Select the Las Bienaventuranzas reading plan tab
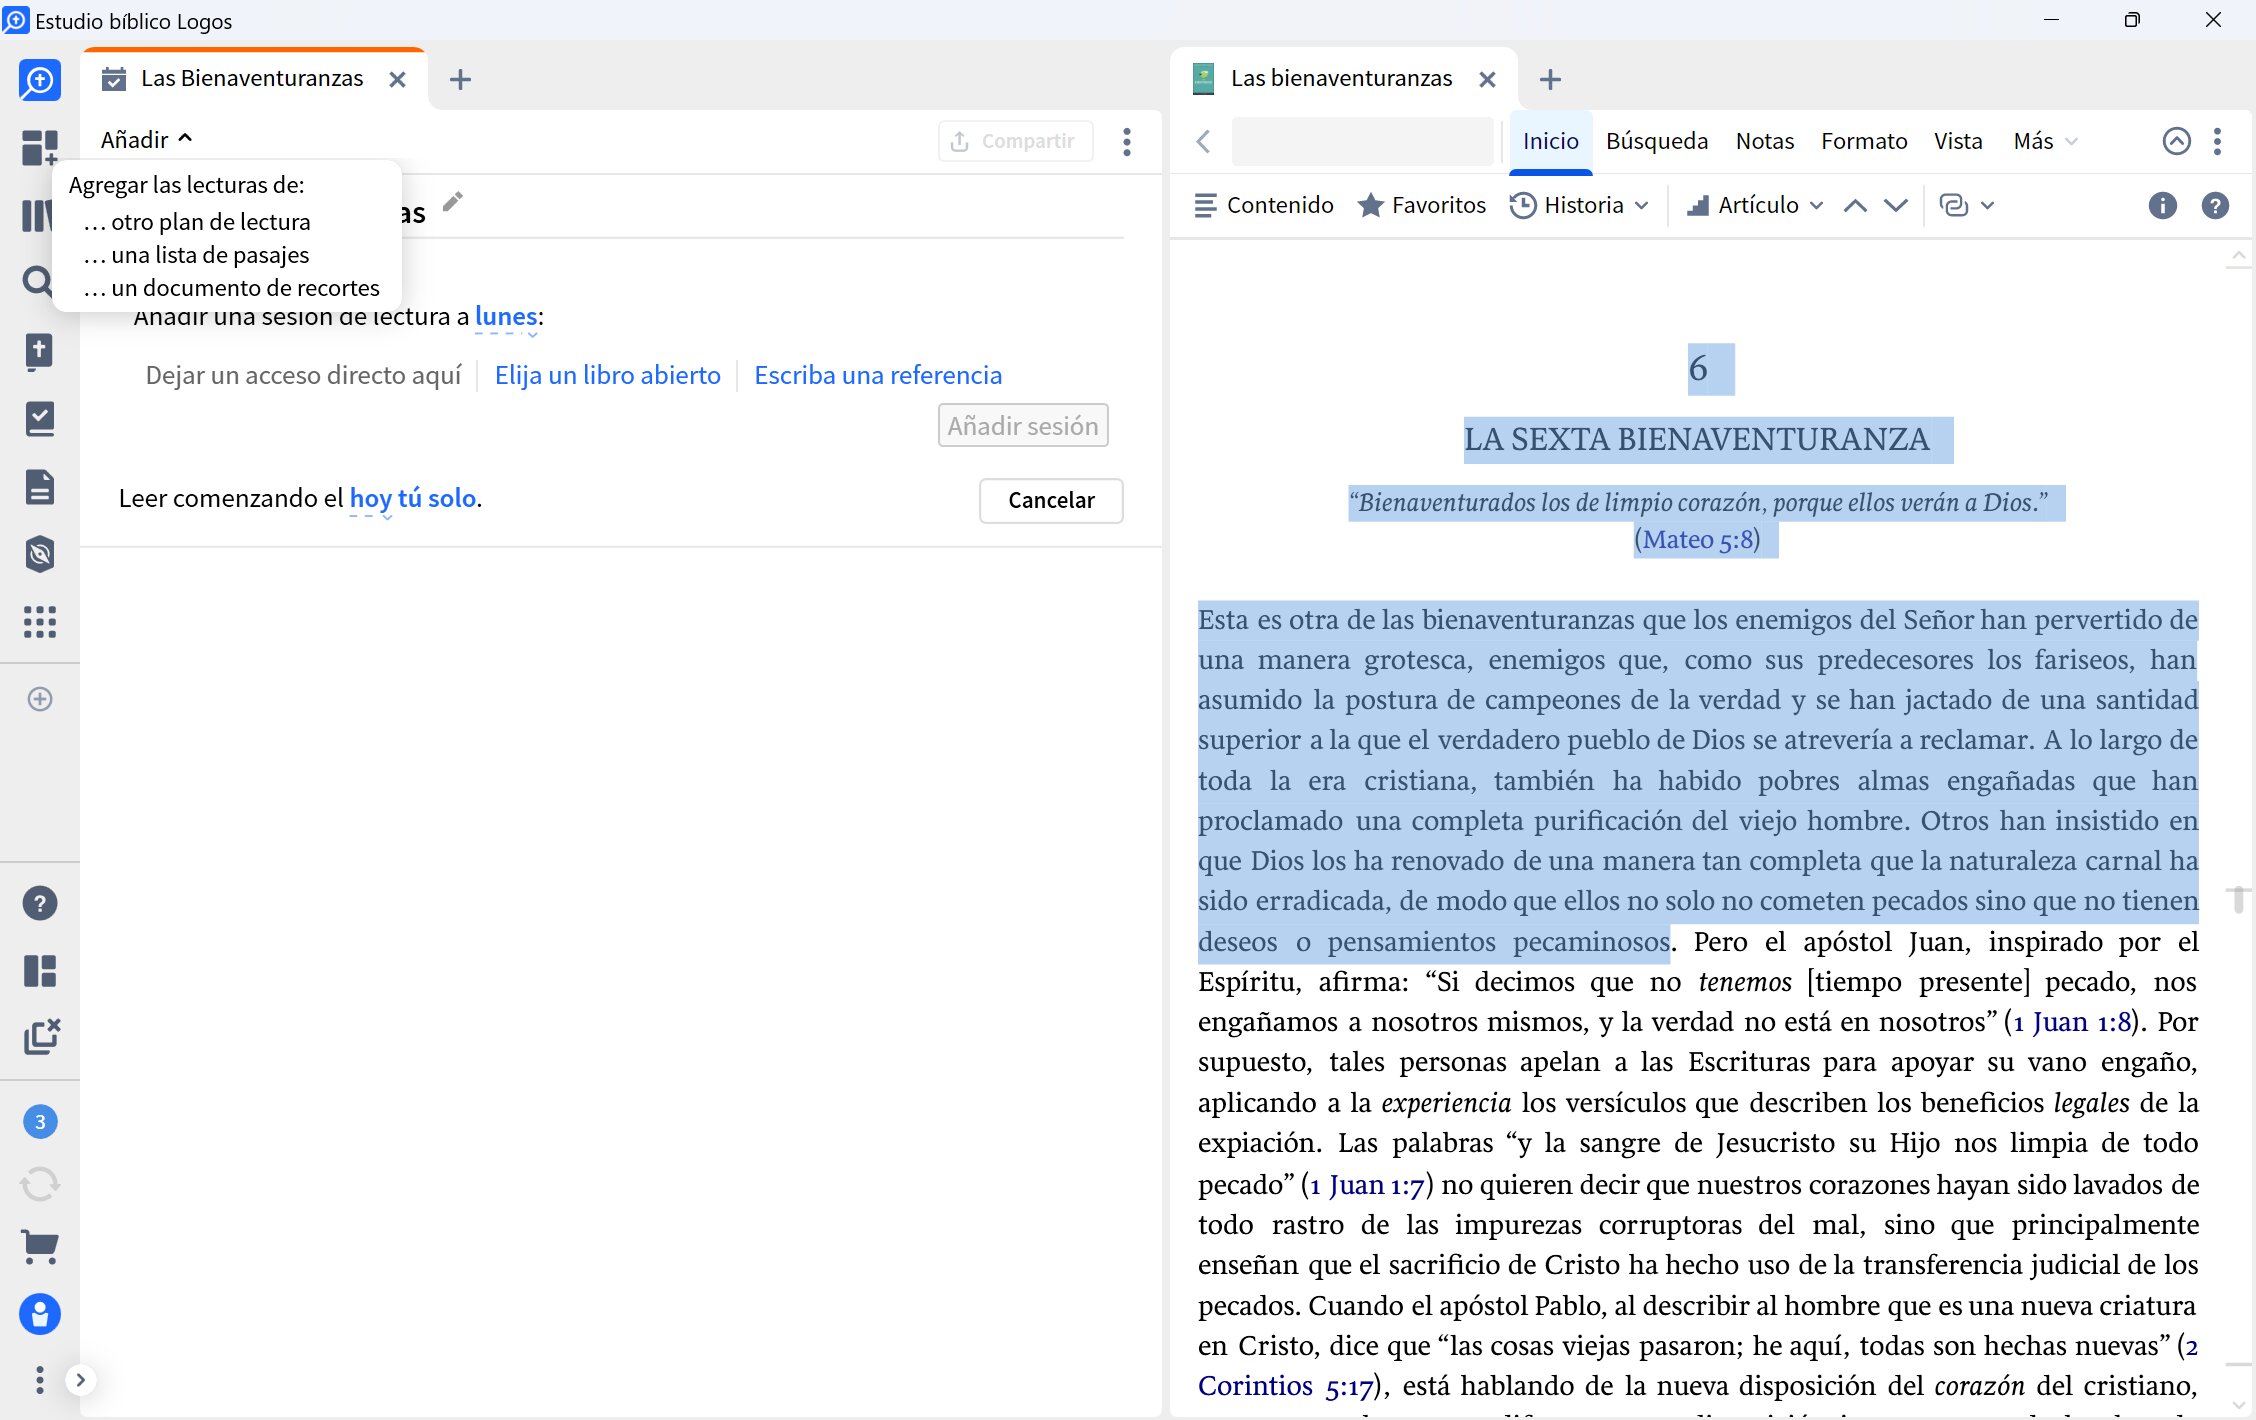Screen dimensions: 2256x1420 click(252, 79)
